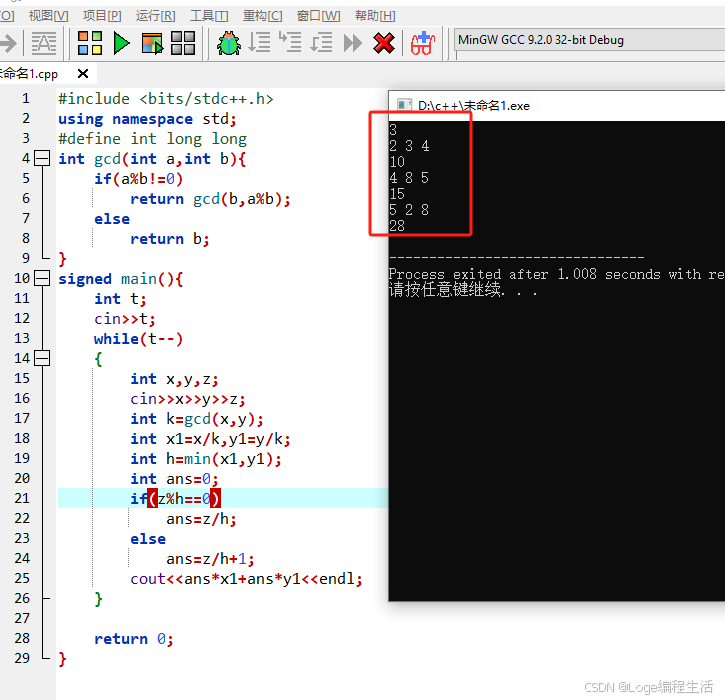Image resolution: width=725 pixels, height=700 pixels.
Task: Collapse the gcd function fold at line 4
Action: tap(42, 158)
